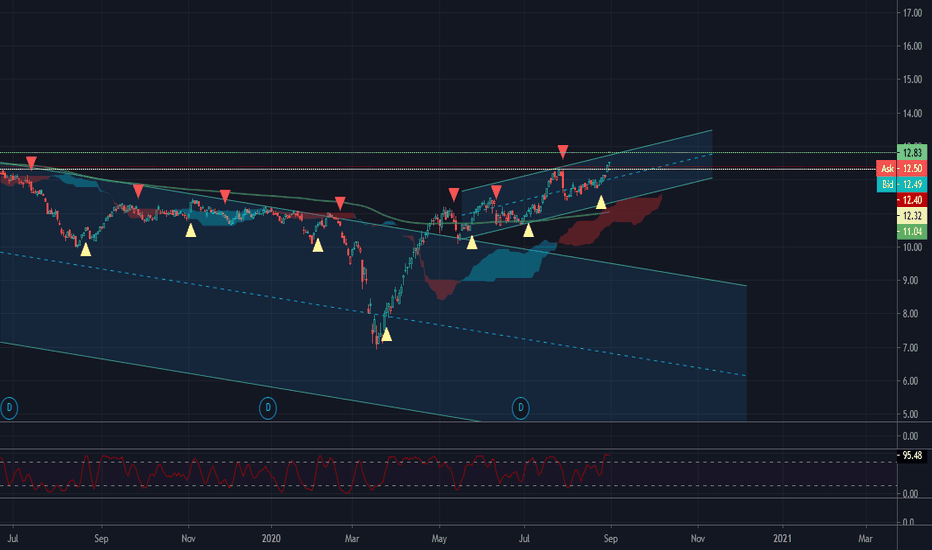Open the dividend D marker just before 2020

268,408
